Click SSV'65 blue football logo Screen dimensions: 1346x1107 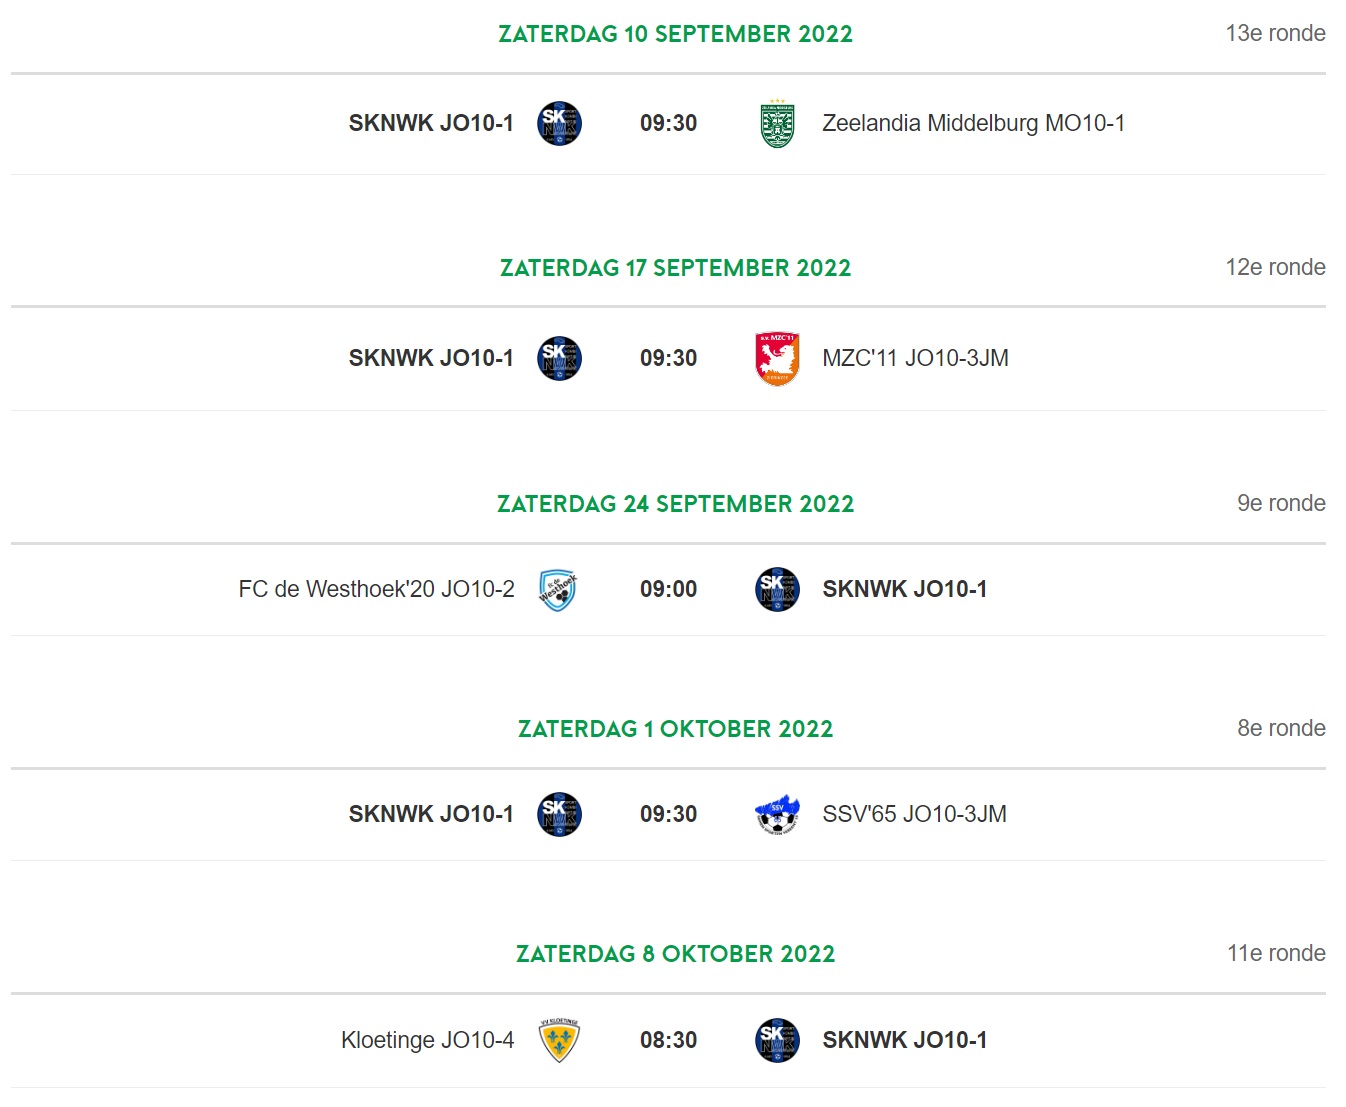point(777,815)
